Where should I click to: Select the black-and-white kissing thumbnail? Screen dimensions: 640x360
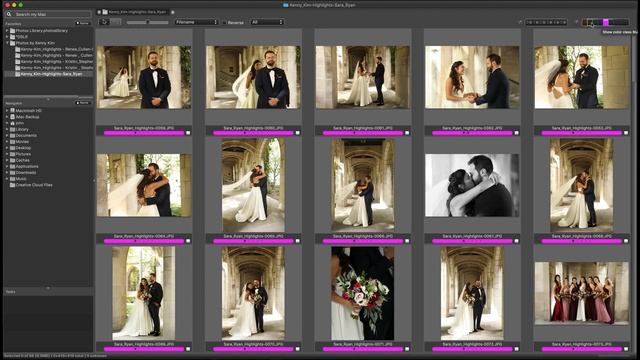tap(472, 185)
